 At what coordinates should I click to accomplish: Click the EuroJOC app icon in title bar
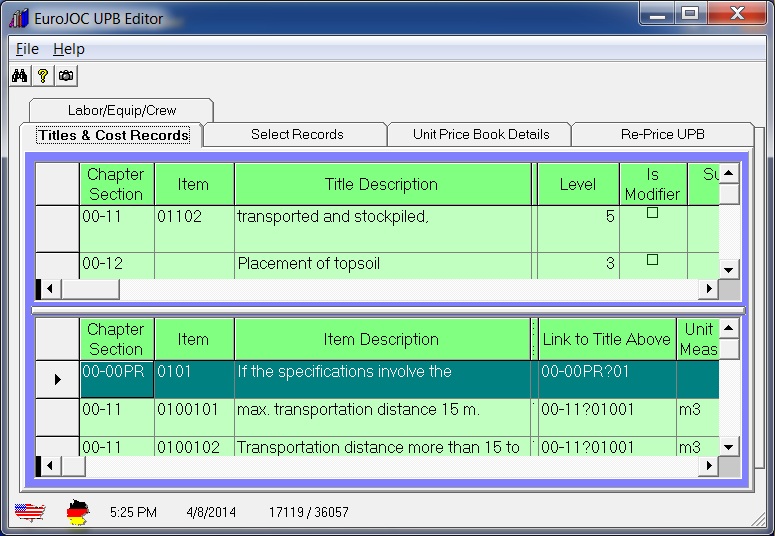(17, 18)
